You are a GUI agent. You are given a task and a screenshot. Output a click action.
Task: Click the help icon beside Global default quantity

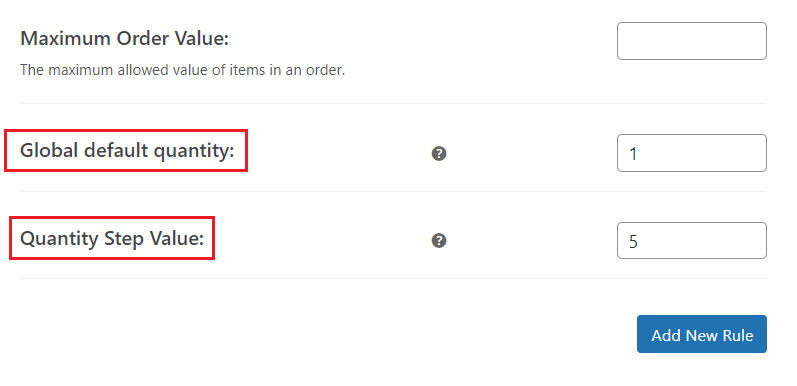[439, 154]
